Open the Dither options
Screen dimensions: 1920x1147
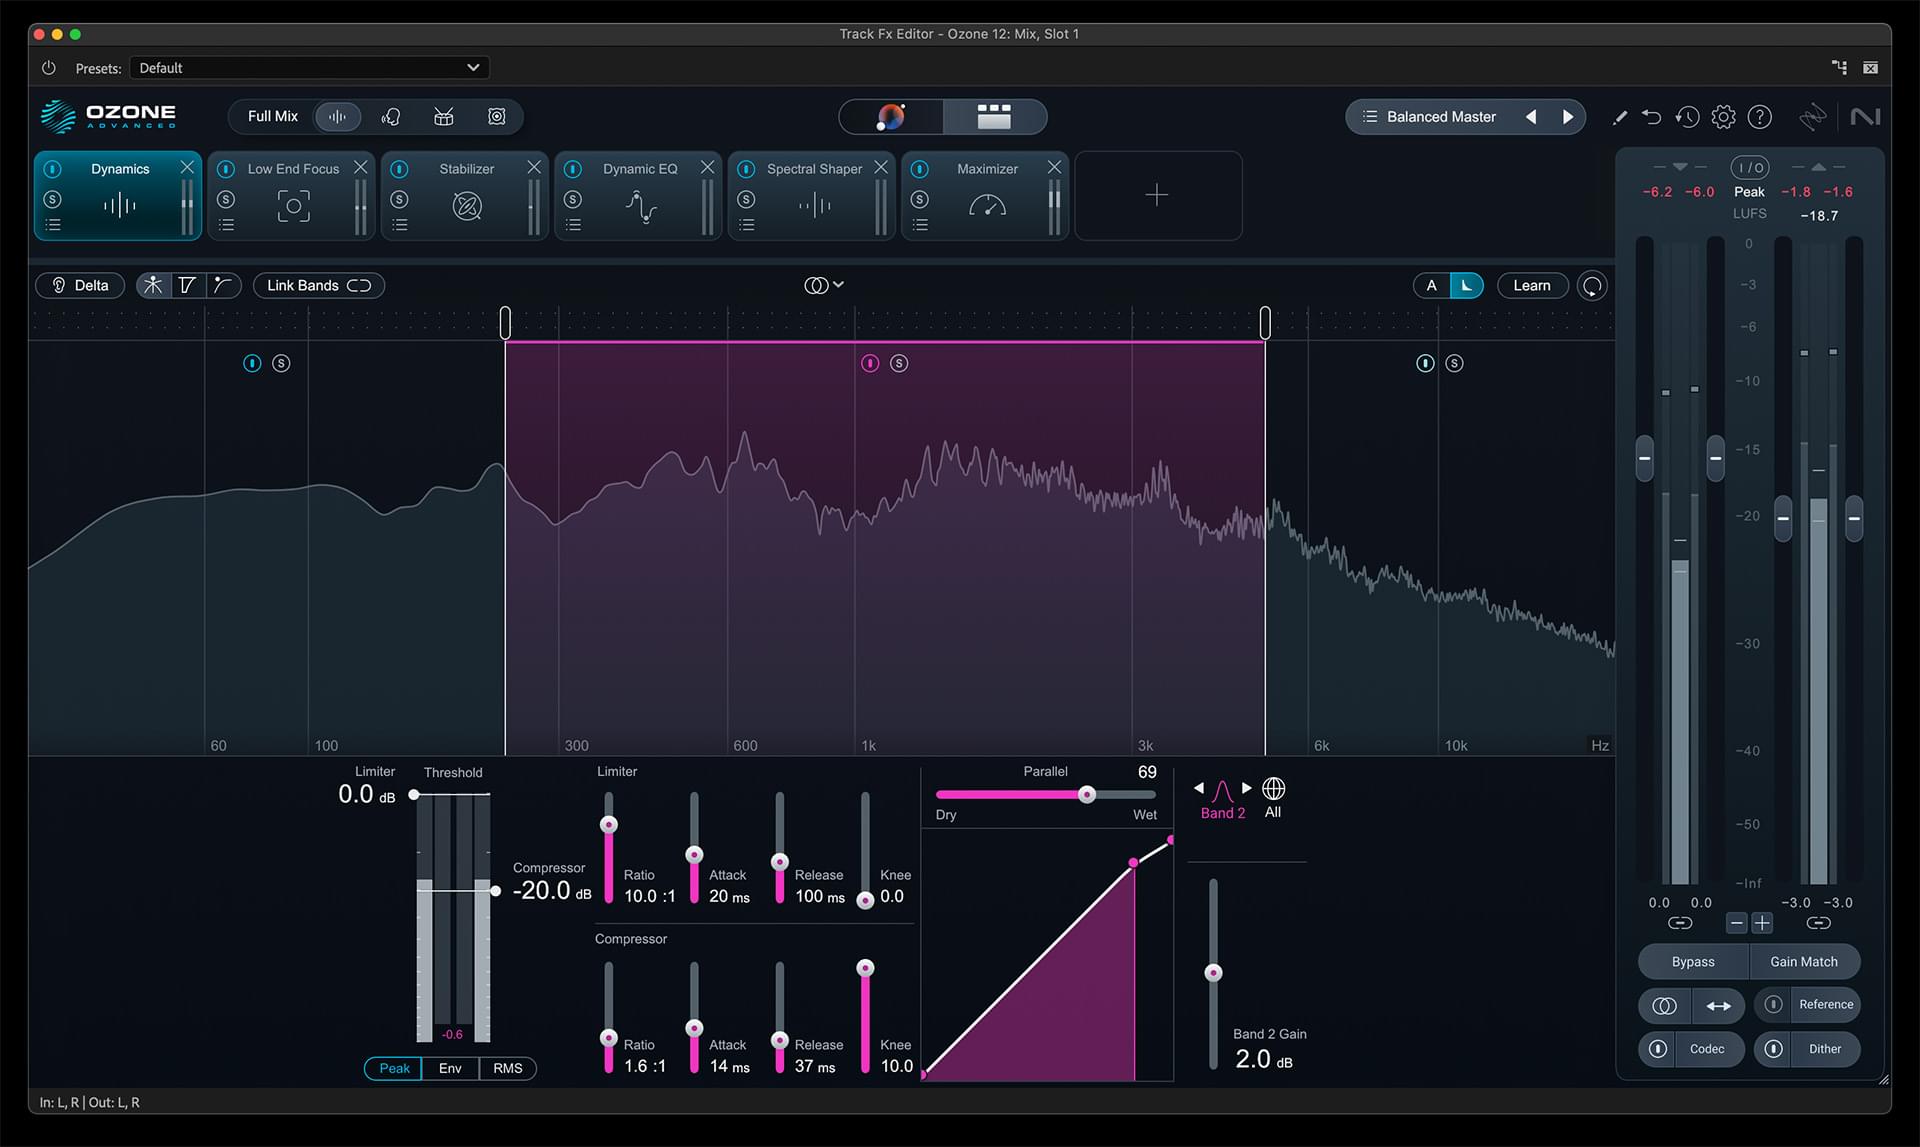(x=1825, y=1049)
